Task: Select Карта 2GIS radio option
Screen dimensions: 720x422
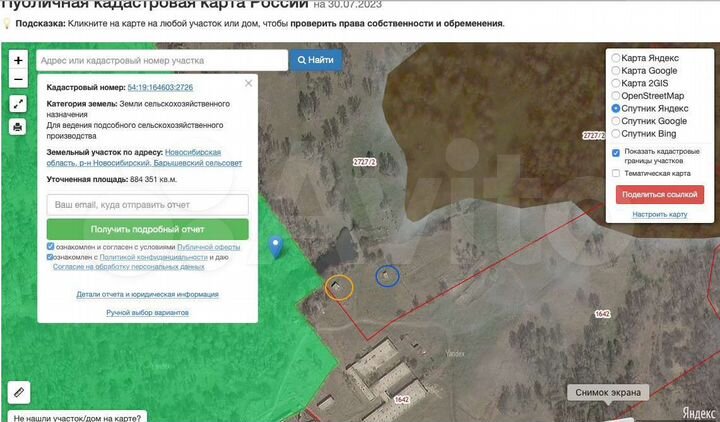Action: (x=616, y=84)
